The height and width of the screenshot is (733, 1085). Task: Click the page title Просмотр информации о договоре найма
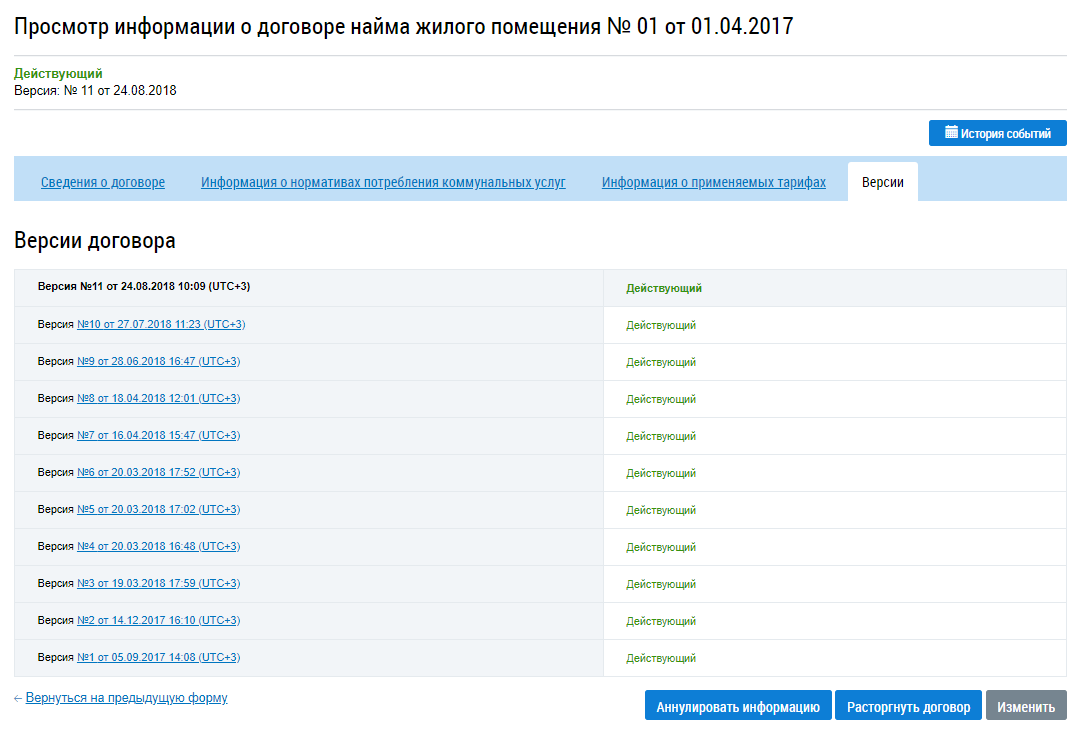pyautogui.click(x=403, y=26)
